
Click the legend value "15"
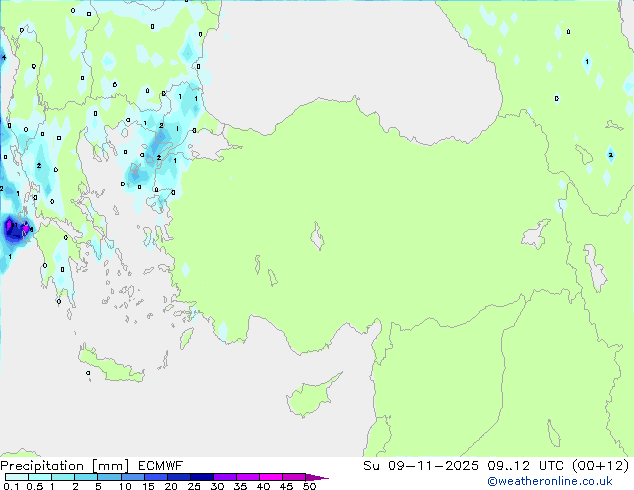pyautogui.click(x=148, y=486)
